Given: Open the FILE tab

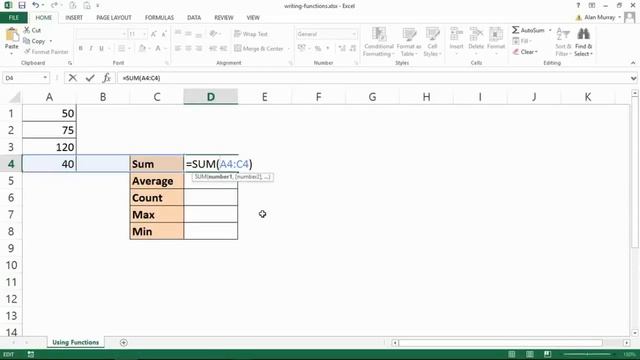Looking at the screenshot, I should pyautogui.click(x=13, y=18).
